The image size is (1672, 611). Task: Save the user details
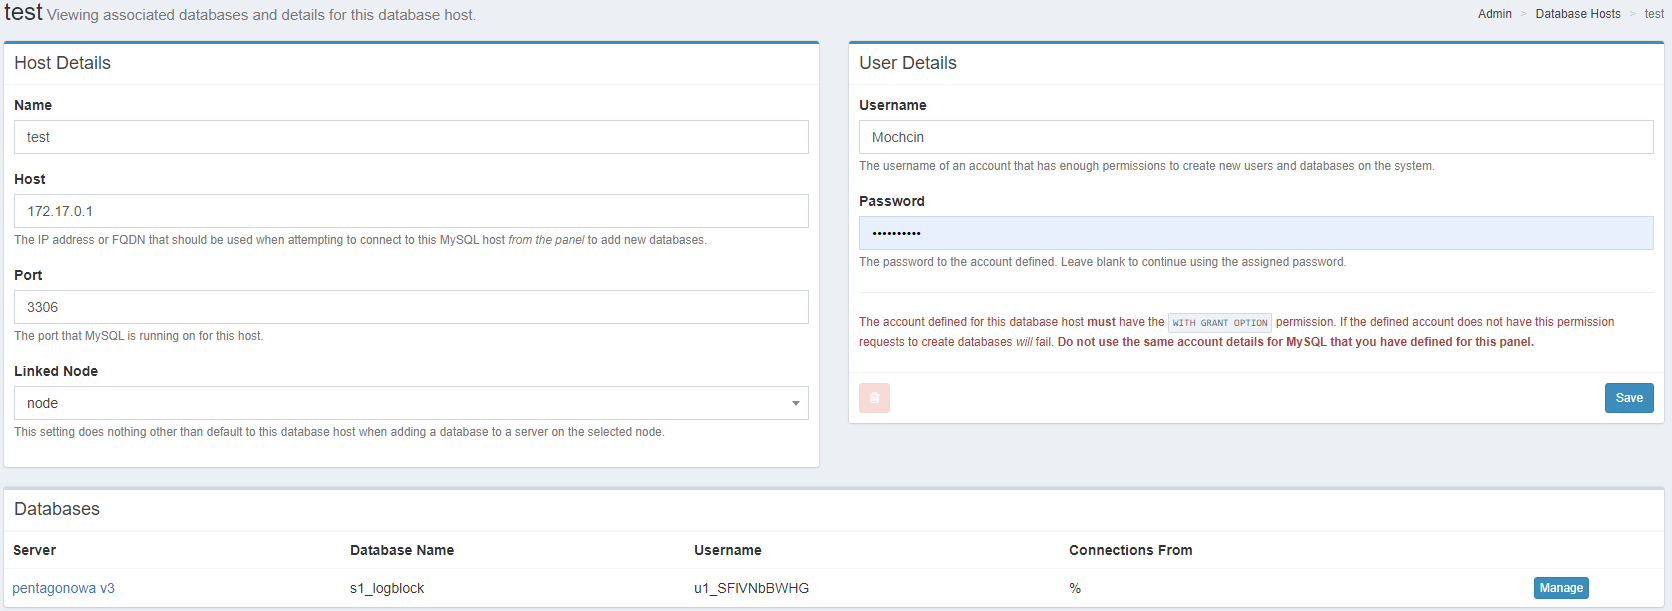[1628, 398]
